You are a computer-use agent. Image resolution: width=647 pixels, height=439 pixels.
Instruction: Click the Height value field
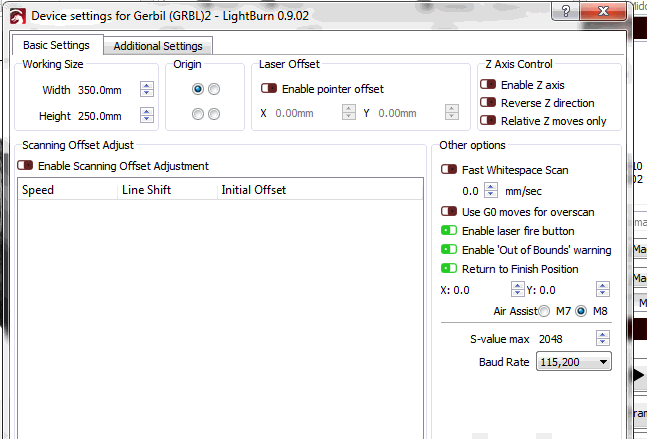(108, 116)
